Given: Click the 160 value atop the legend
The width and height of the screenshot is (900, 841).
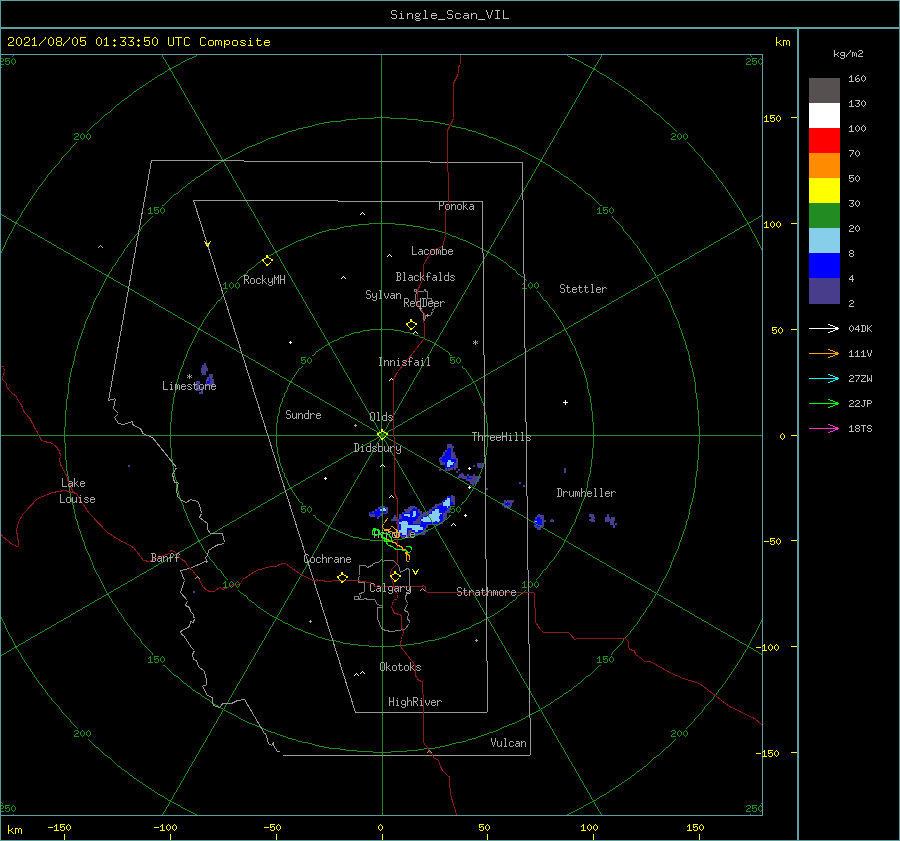Looking at the screenshot, I should click(857, 79).
